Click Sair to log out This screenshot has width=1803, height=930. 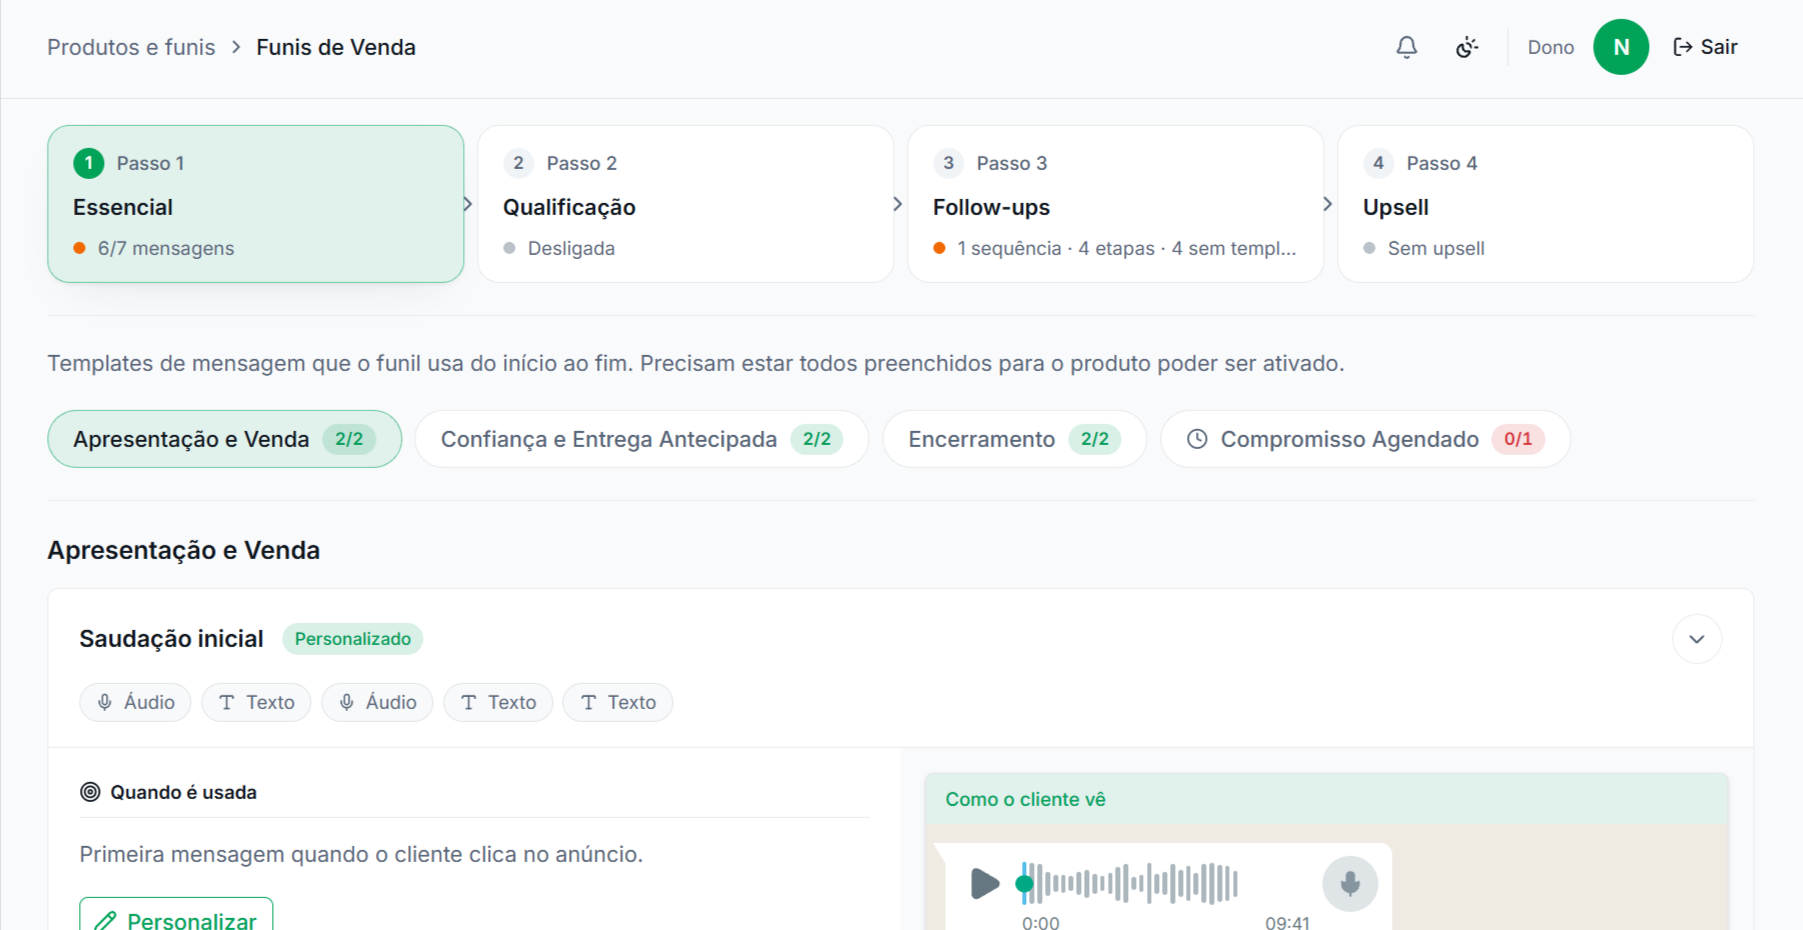point(1705,47)
